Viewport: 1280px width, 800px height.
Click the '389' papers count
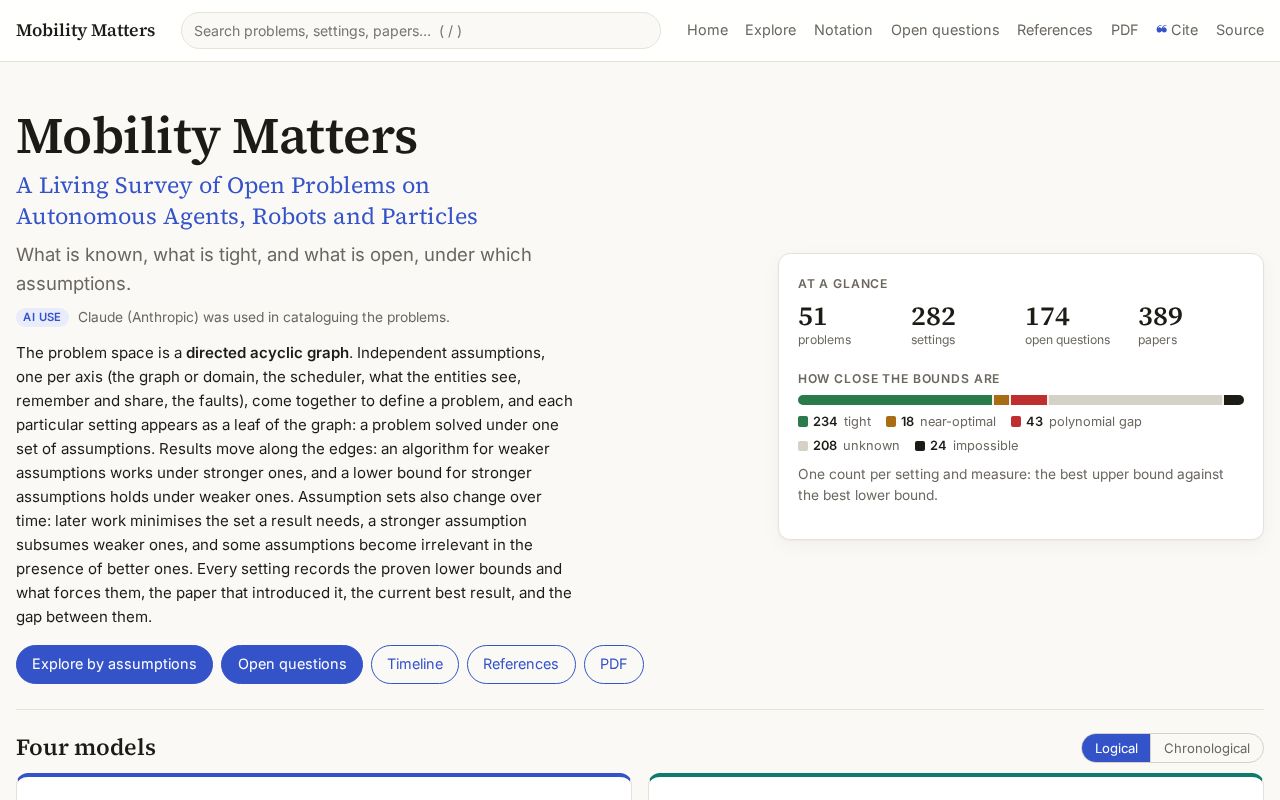(x=1160, y=316)
